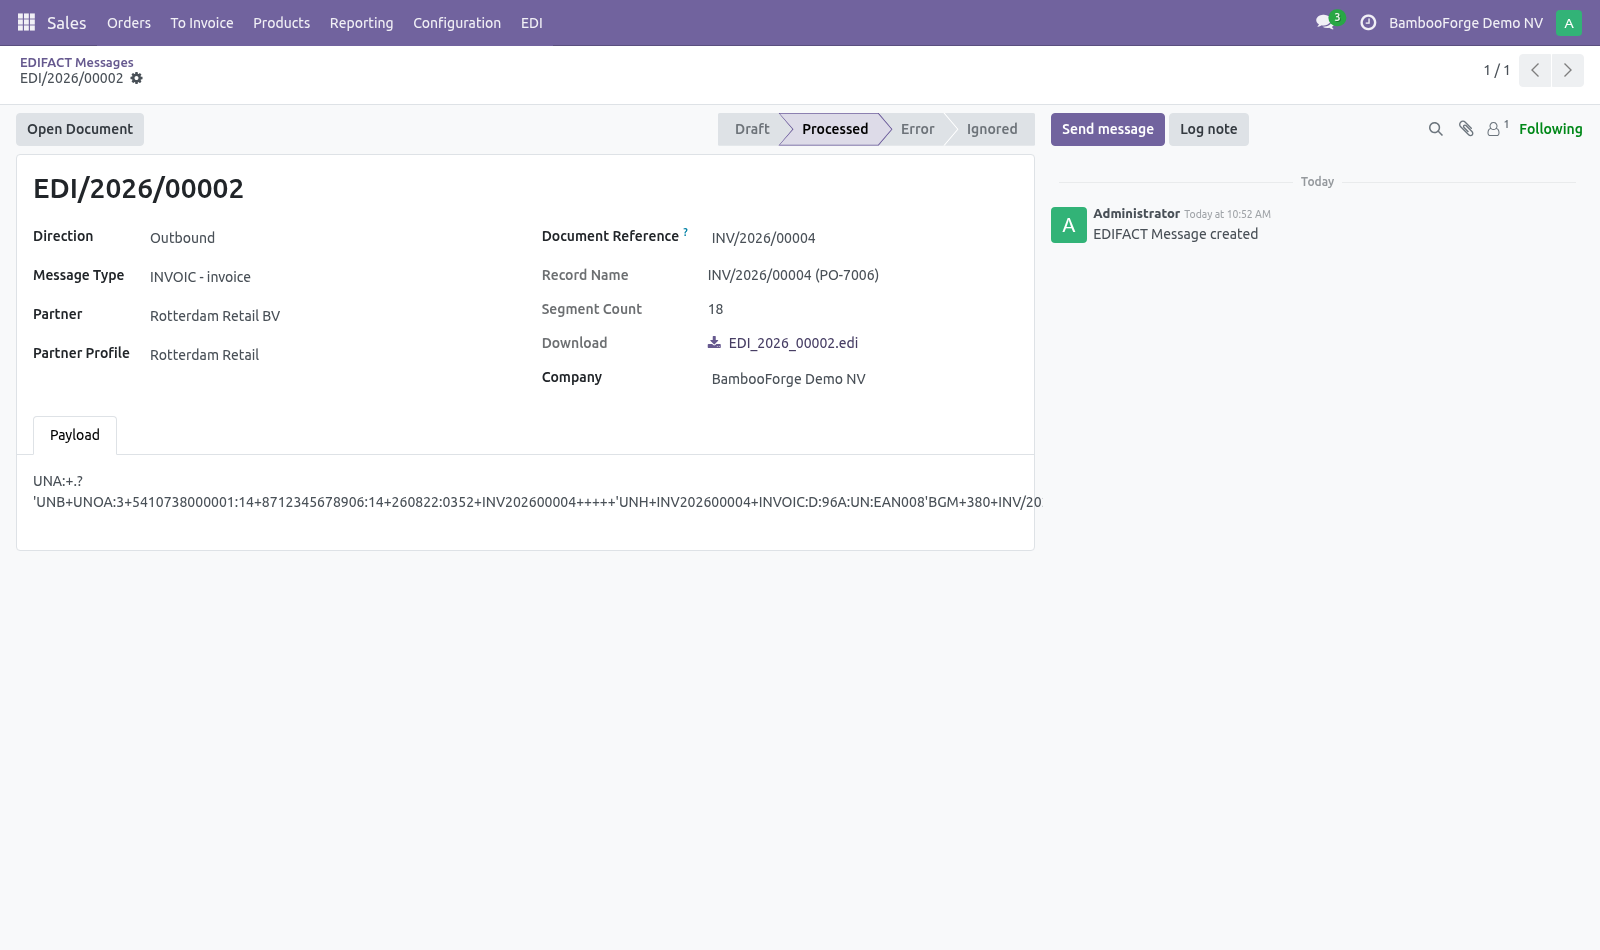1600x950 pixels.
Task: Attach files with the paperclip icon
Action: (1466, 129)
